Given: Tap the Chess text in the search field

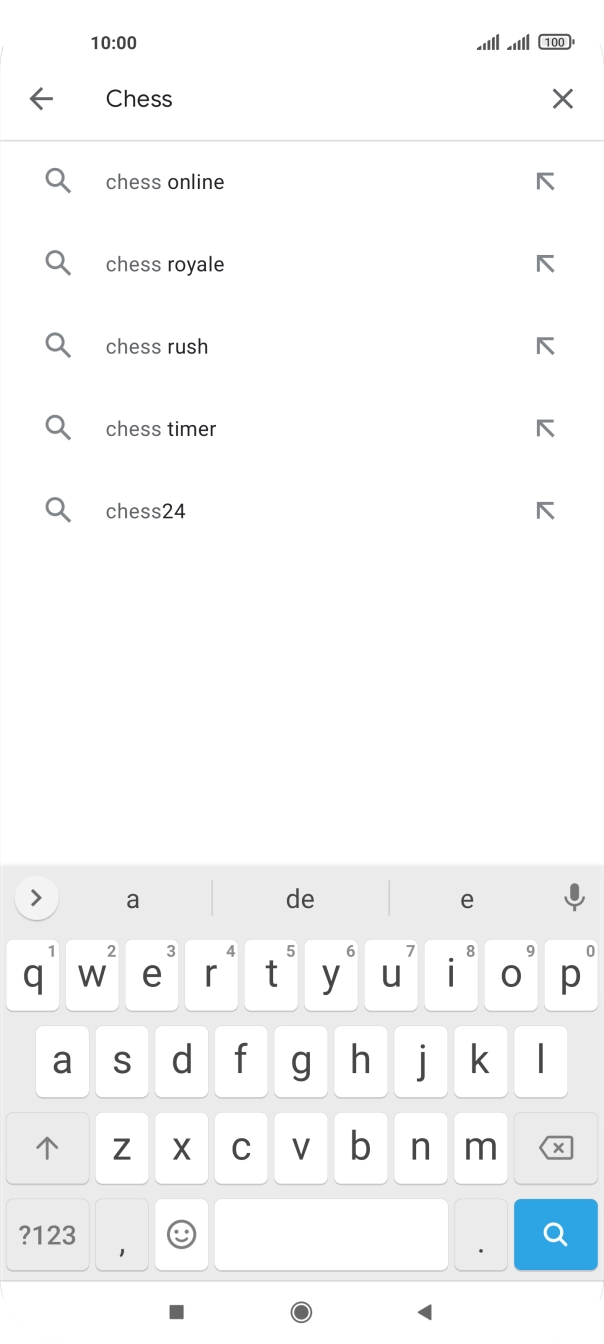Looking at the screenshot, I should pos(139,98).
